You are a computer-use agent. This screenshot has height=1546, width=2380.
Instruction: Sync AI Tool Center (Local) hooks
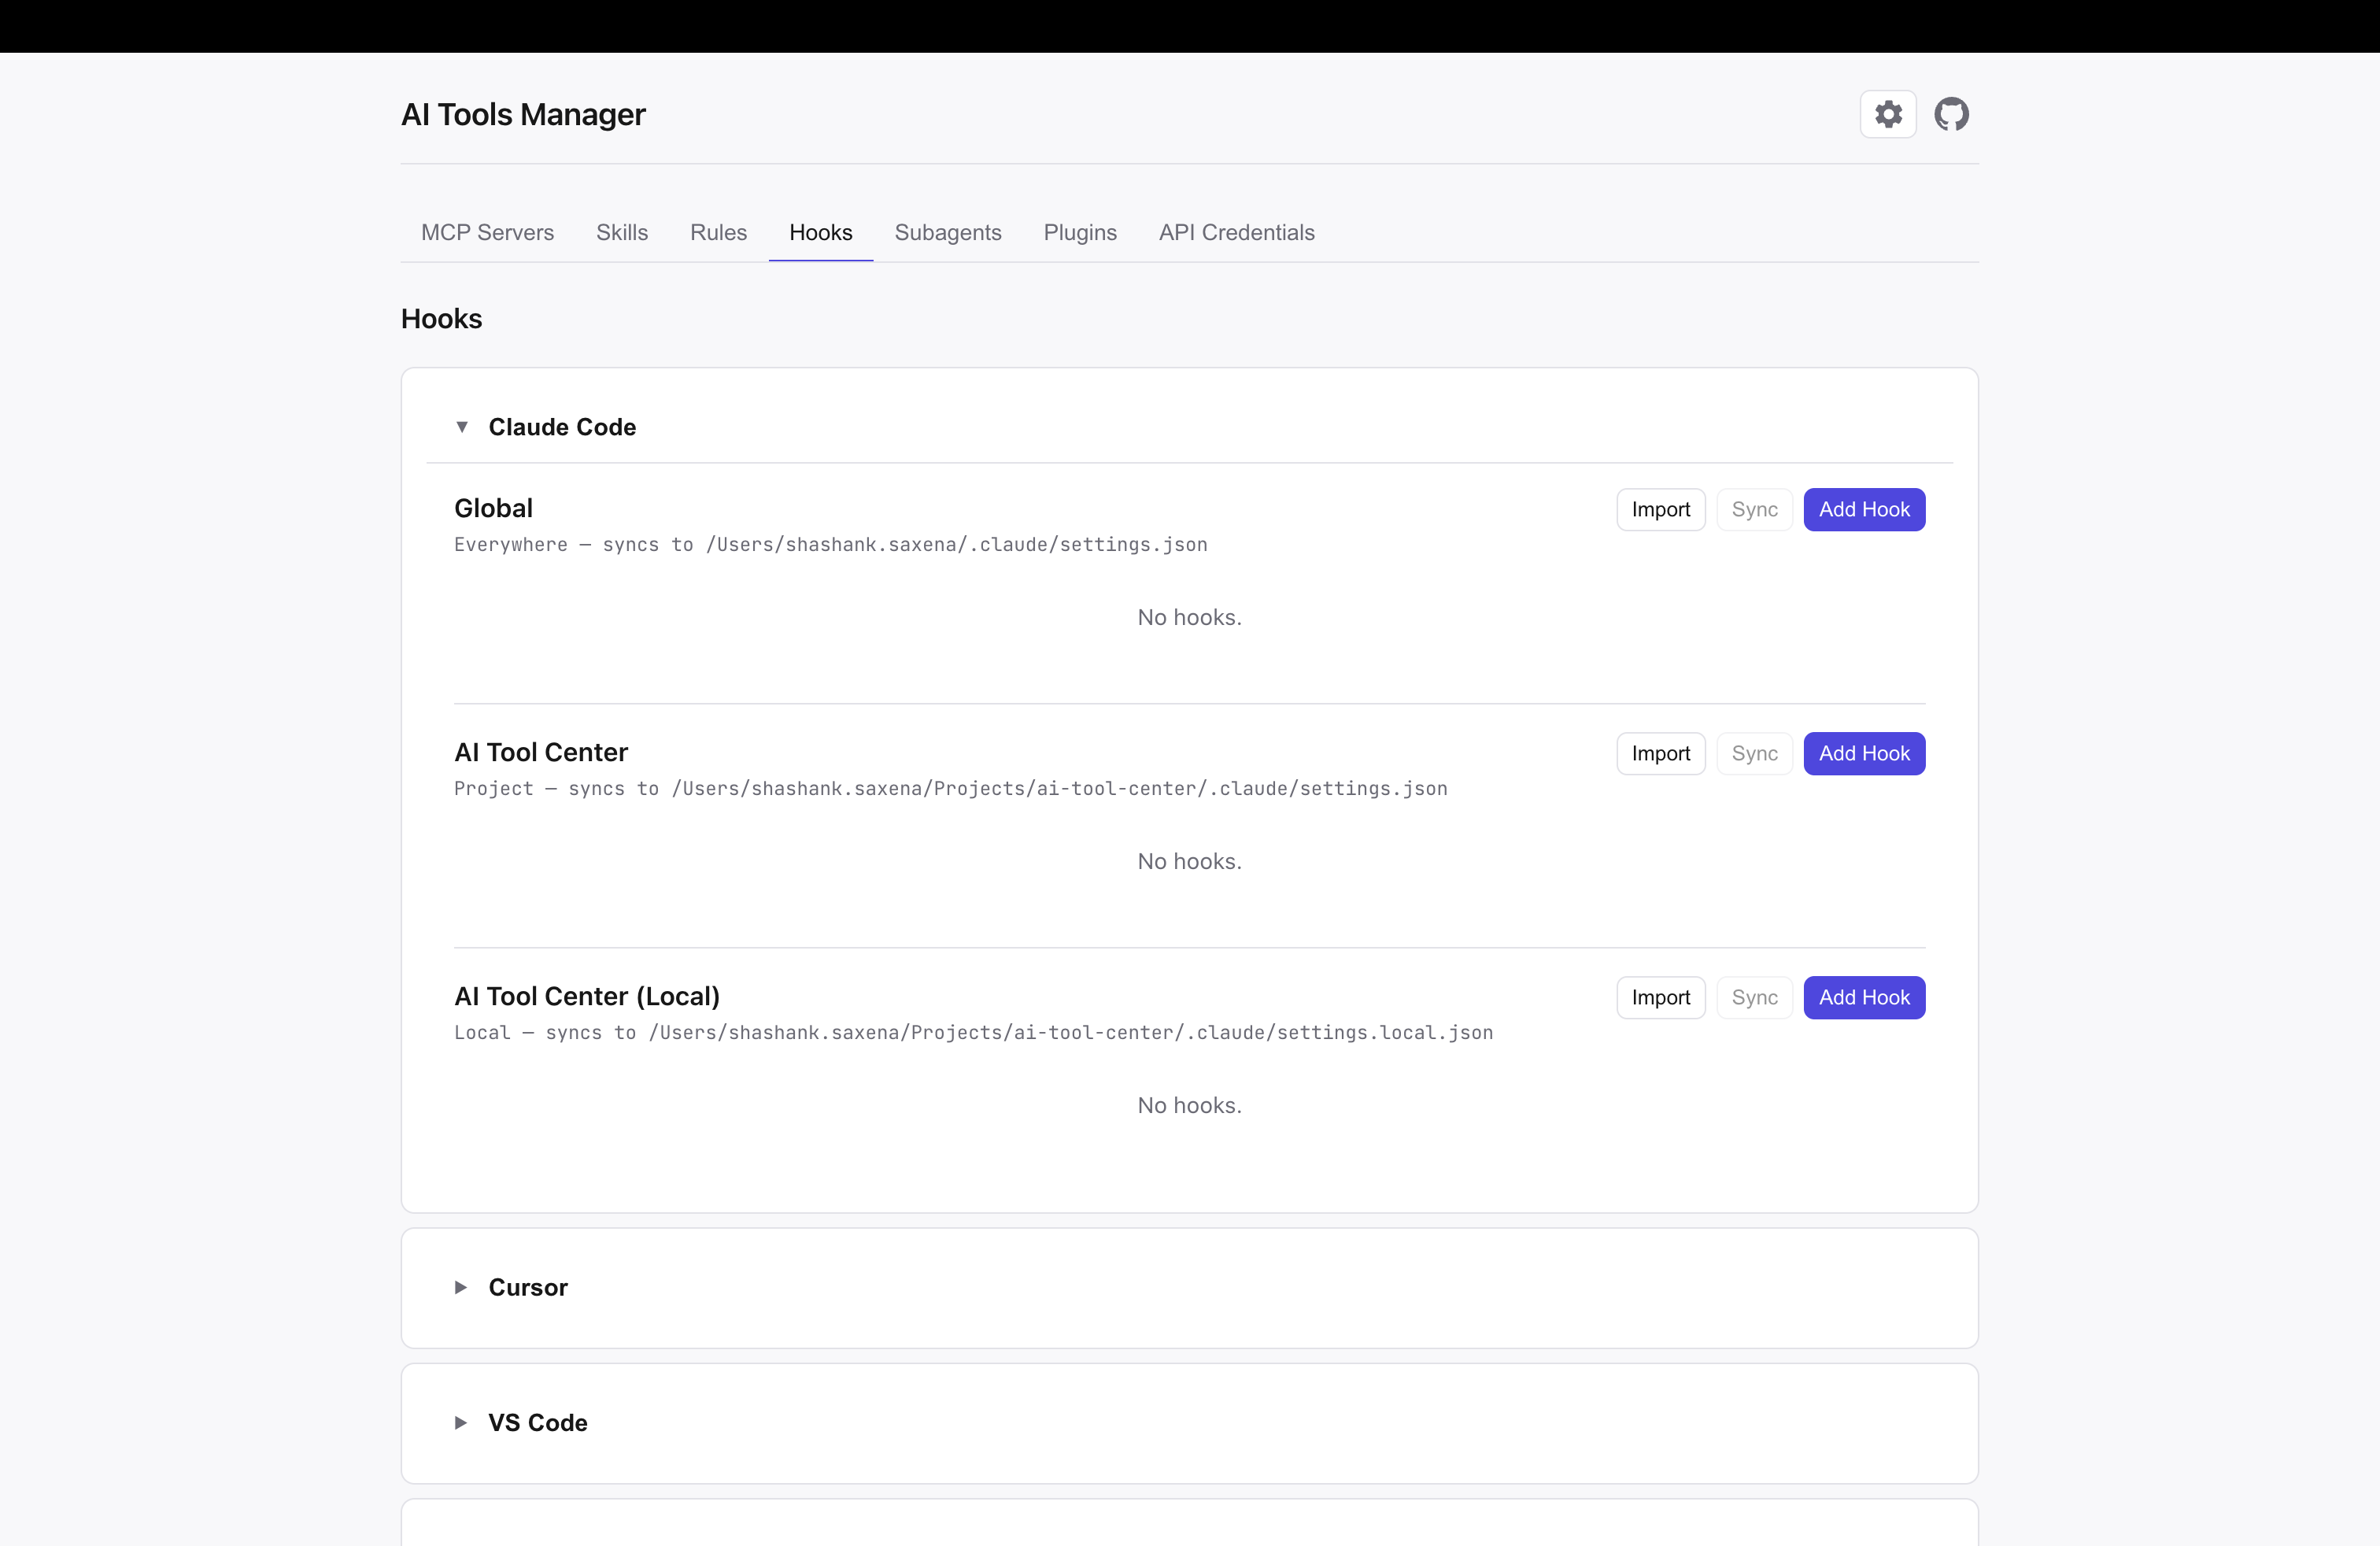click(x=1754, y=997)
